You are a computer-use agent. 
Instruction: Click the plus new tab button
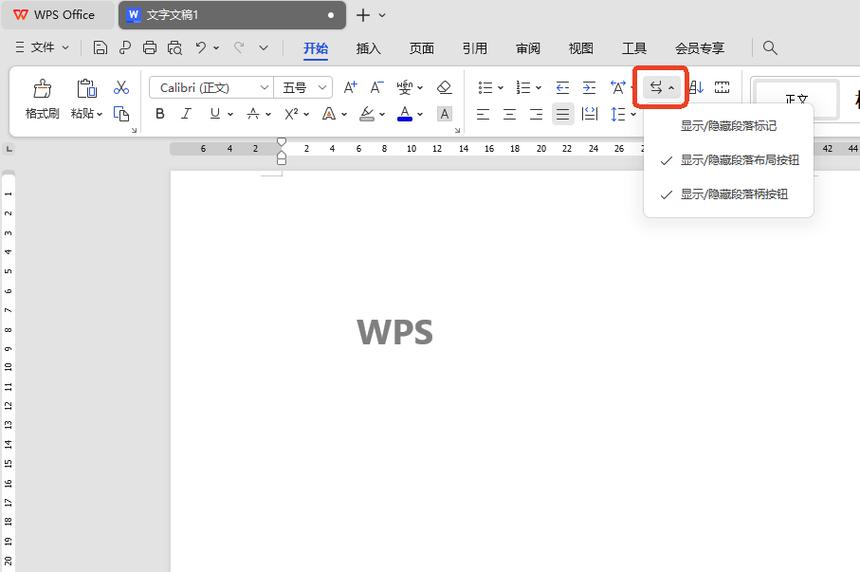pos(363,15)
